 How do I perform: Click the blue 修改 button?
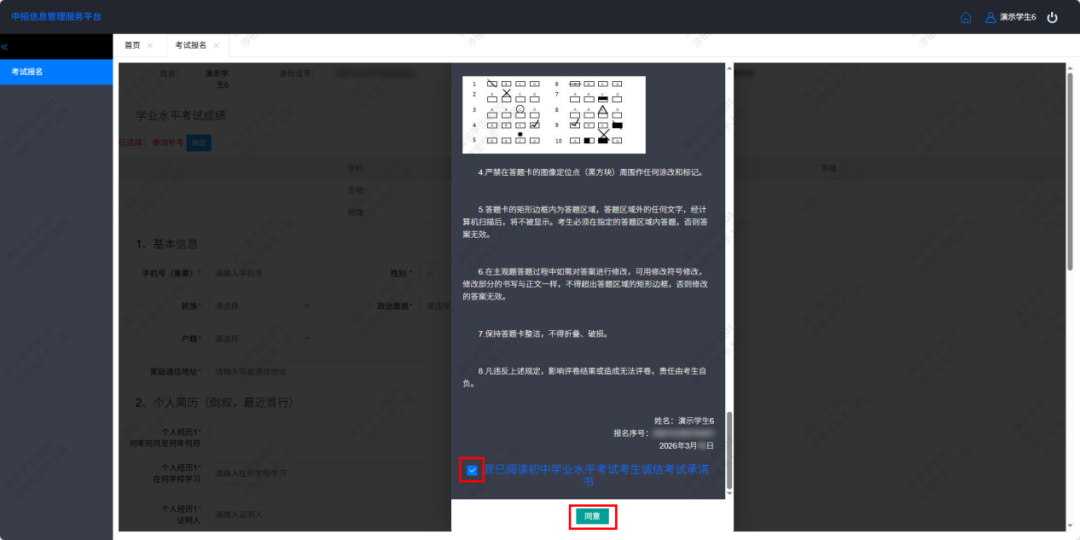click(199, 143)
